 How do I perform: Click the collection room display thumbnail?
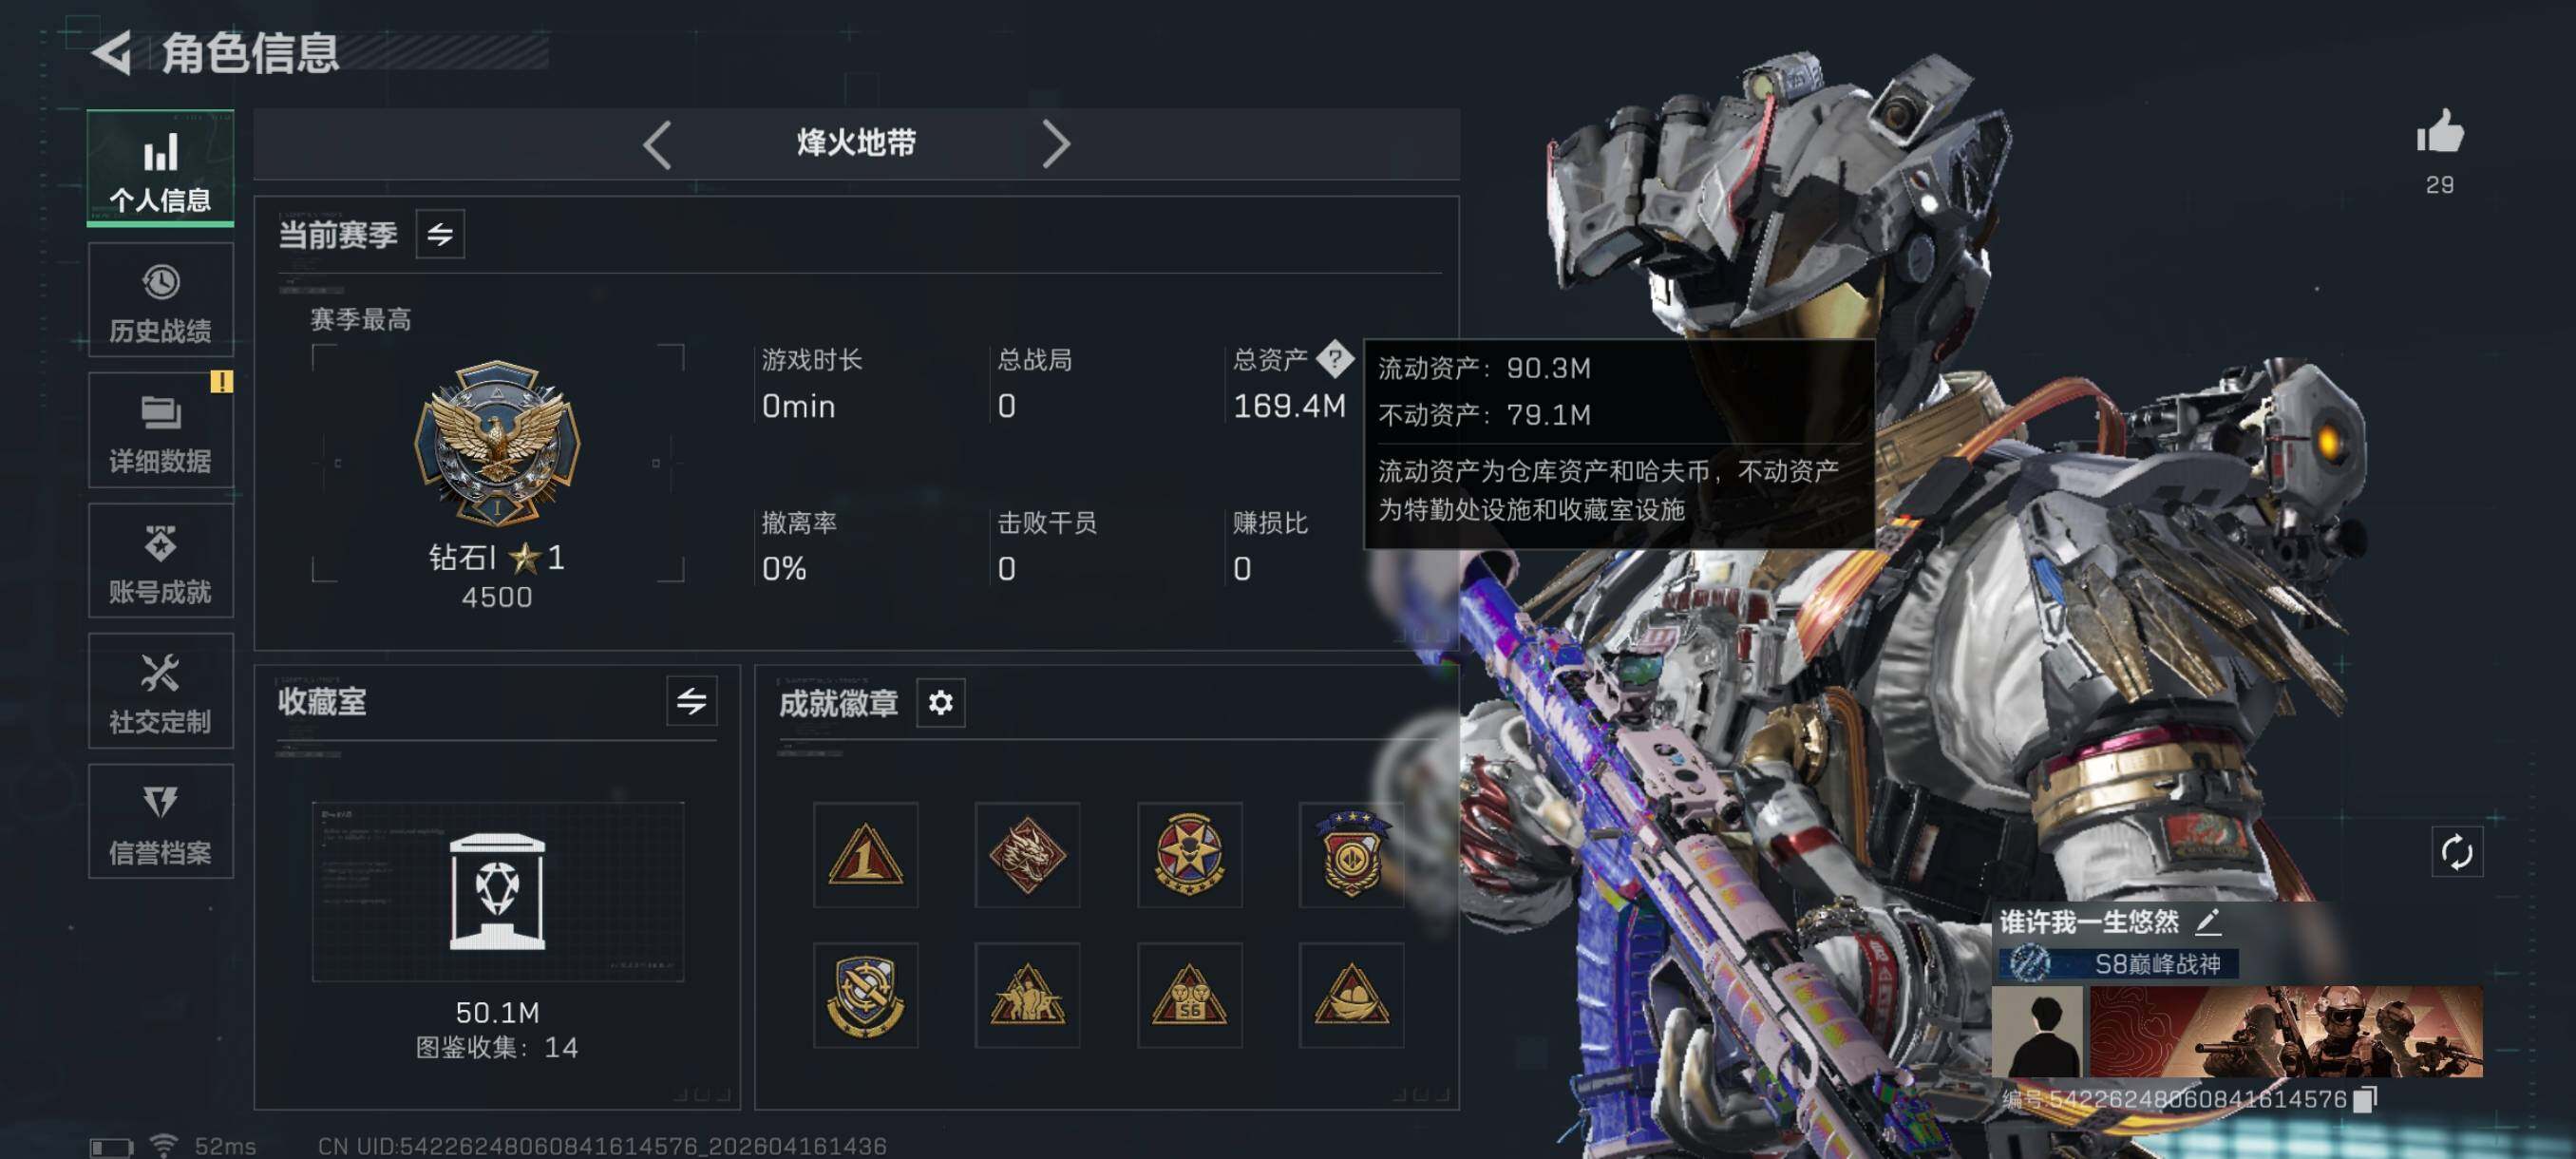pos(498,891)
